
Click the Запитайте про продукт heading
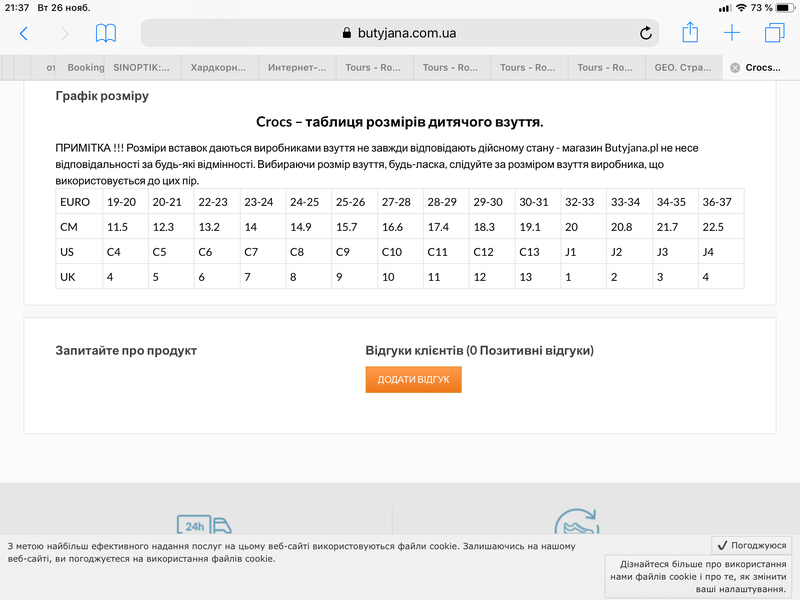(126, 351)
